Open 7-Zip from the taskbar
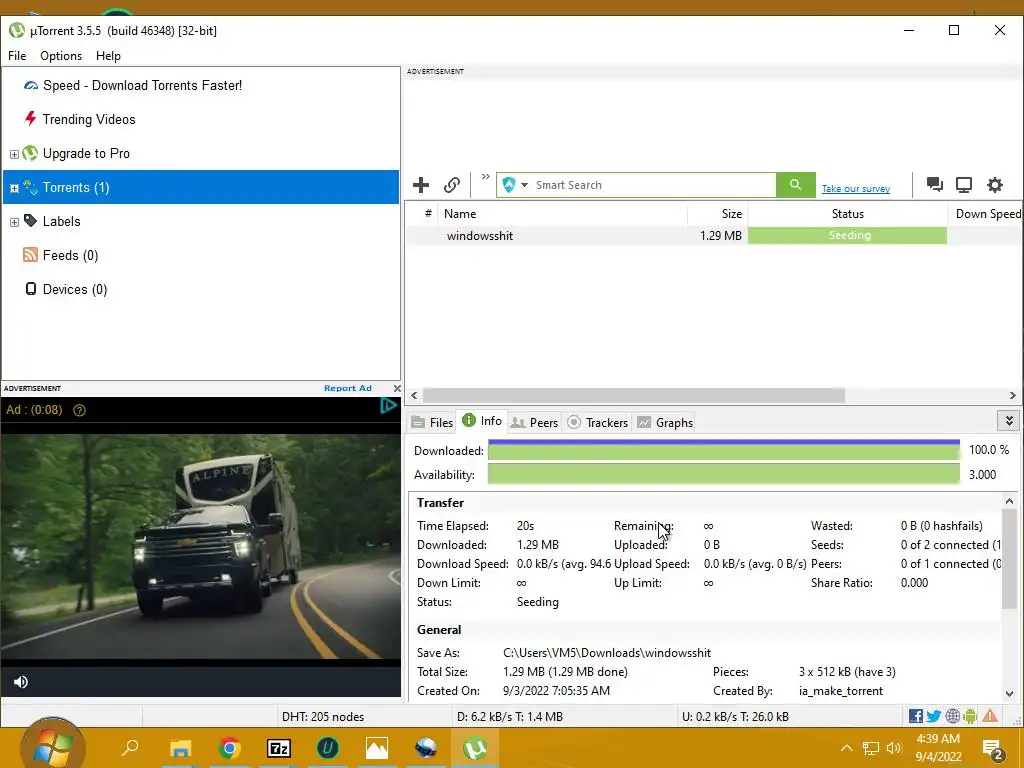Image resolution: width=1024 pixels, height=768 pixels. point(279,748)
